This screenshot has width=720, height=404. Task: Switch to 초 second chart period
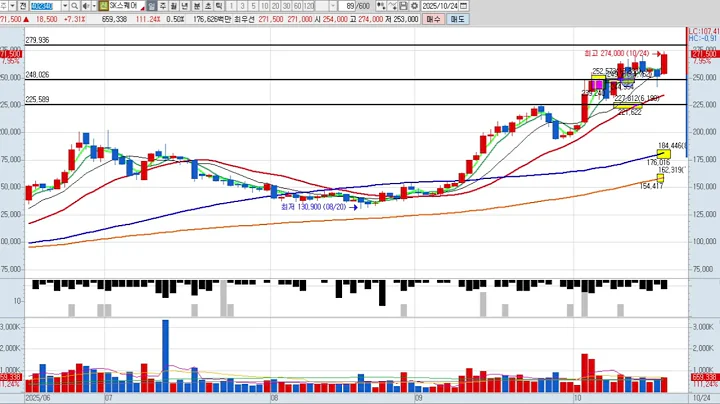point(208,6)
